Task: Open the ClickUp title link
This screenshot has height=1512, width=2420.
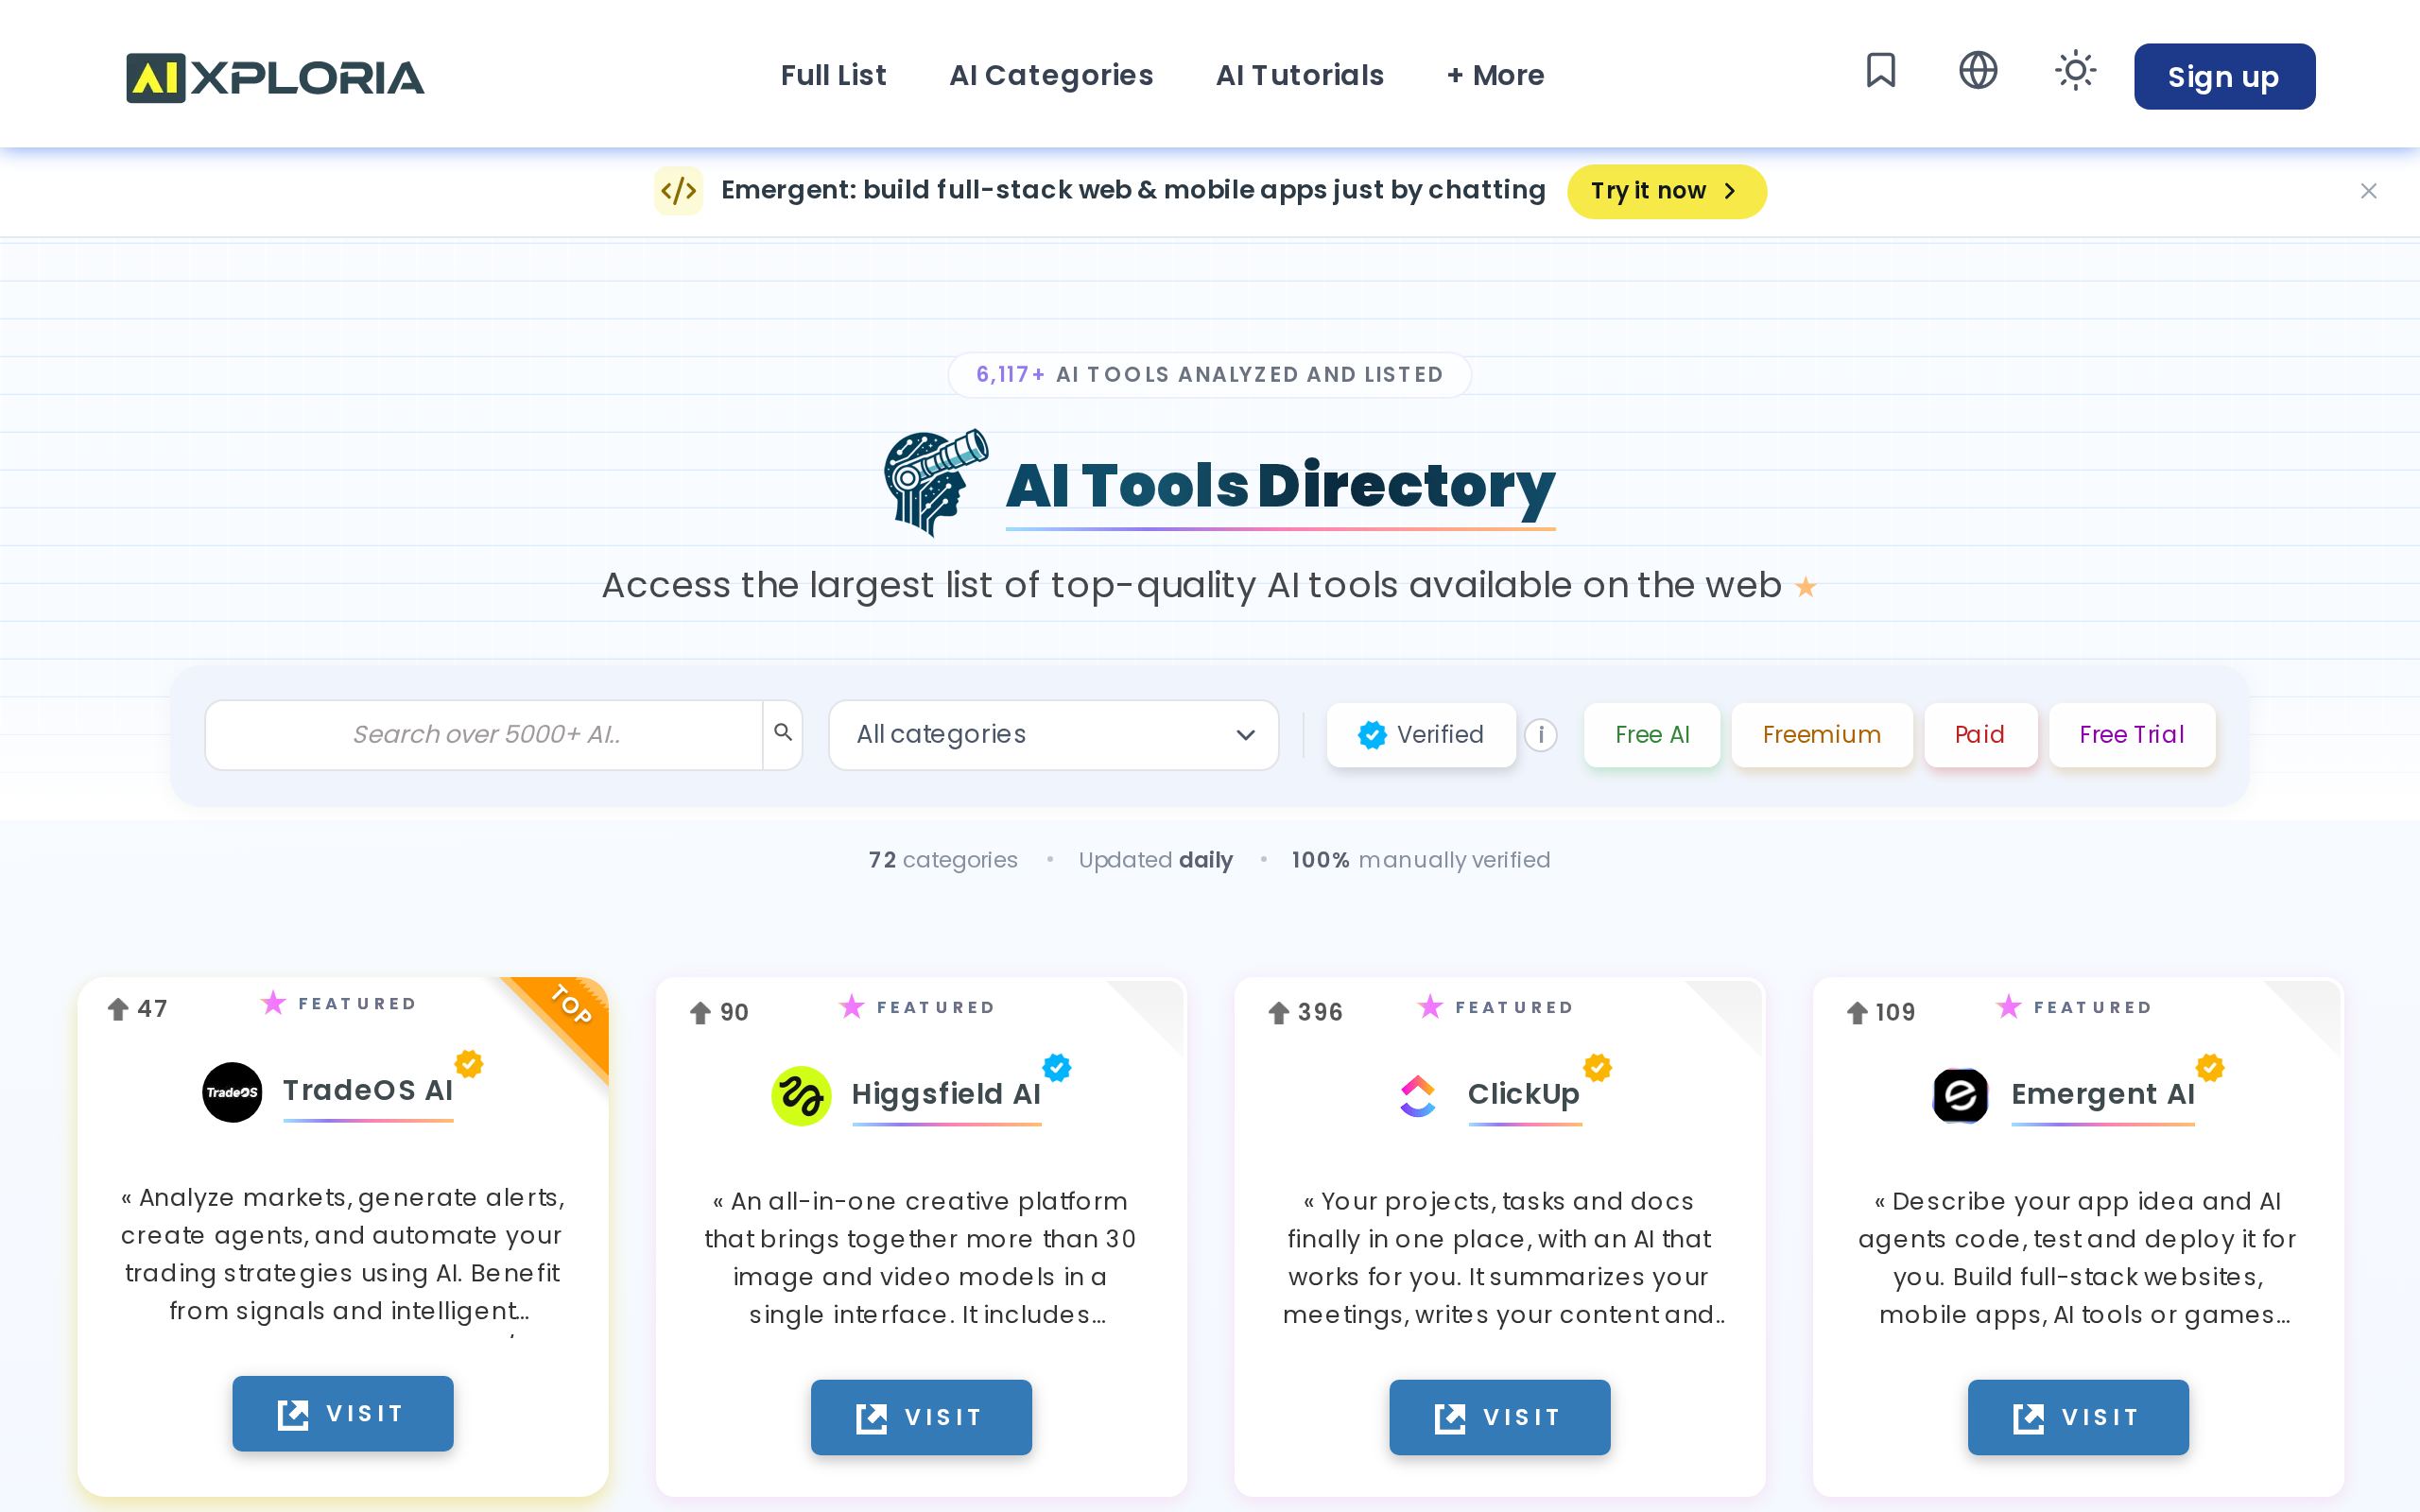Action: click(1524, 1095)
